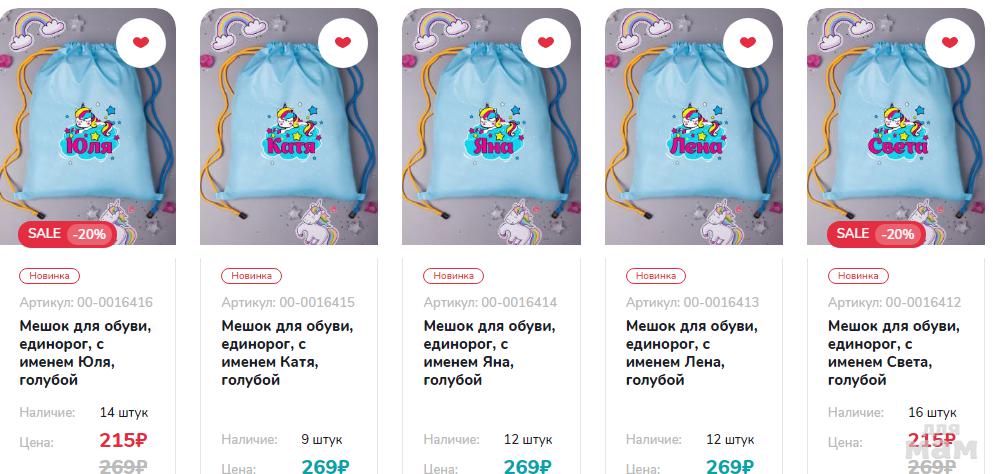Click the article number 00-0016415
The height and width of the screenshot is (474, 993).
317,302
